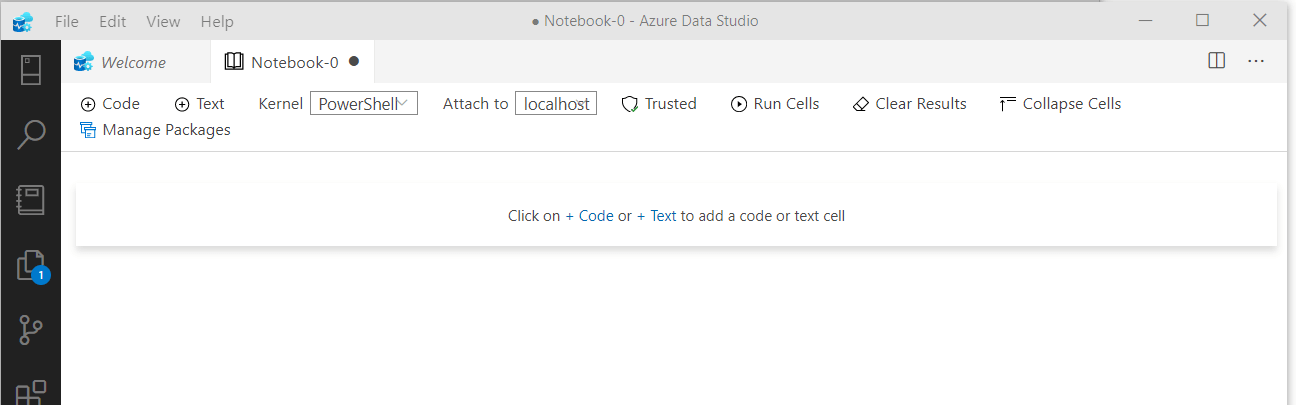The image size is (1296, 405).
Task: Open the File menu
Action: click(67, 21)
